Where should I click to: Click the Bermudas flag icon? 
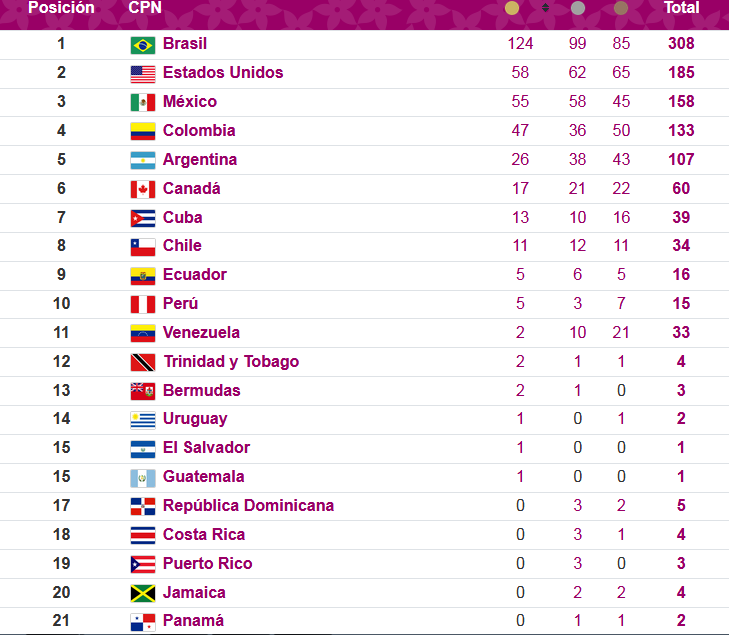[143, 391]
